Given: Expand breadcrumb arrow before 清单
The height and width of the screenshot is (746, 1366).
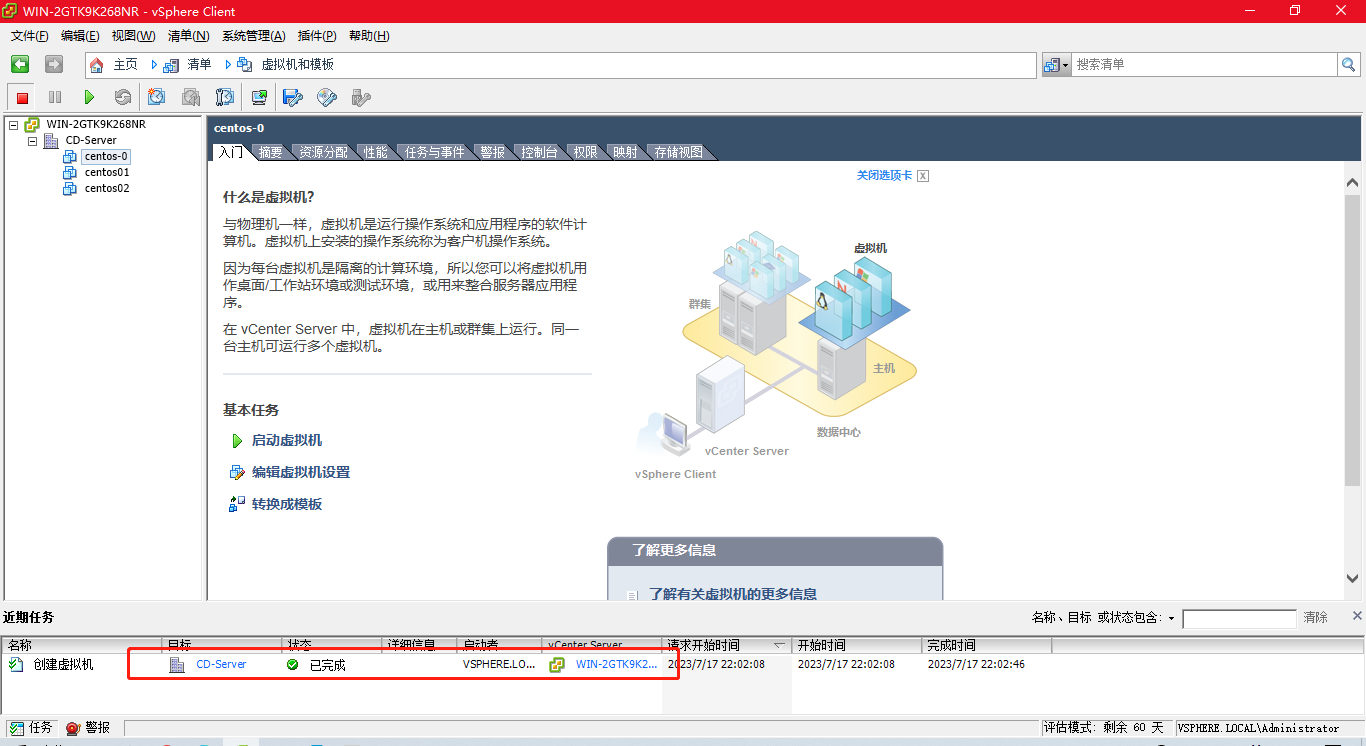Looking at the screenshot, I should tap(154, 64).
